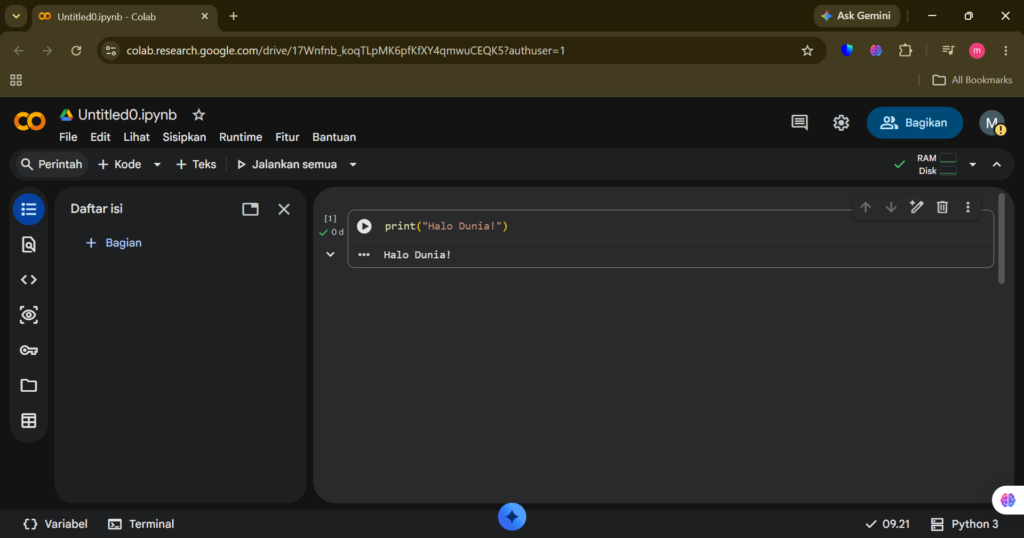Open the Bantuan menu
Screen dimensions: 1024x538
coord(334,137)
